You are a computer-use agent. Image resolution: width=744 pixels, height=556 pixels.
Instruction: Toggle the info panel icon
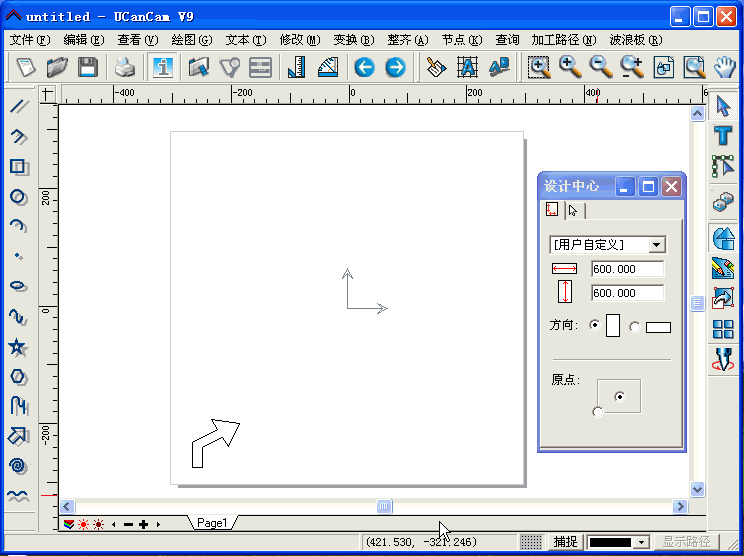[x=162, y=67]
